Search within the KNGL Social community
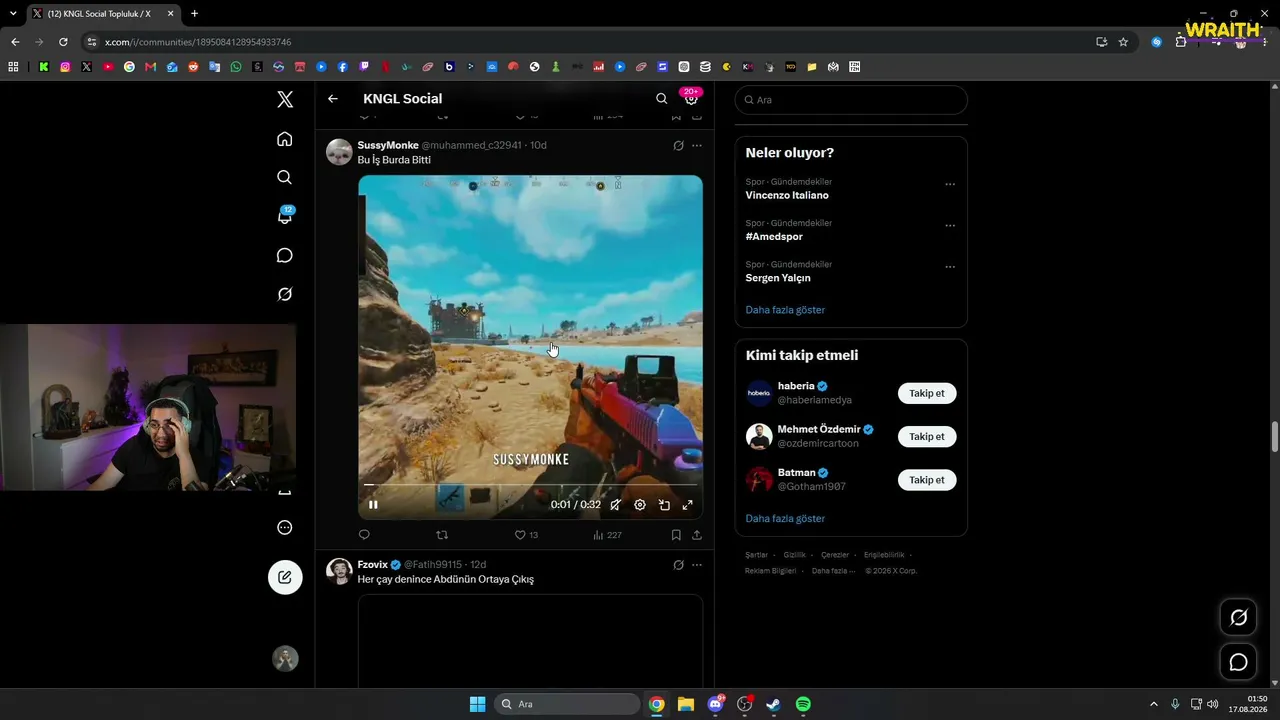Screen dimensions: 1280x720 click(x=661, y=99)
